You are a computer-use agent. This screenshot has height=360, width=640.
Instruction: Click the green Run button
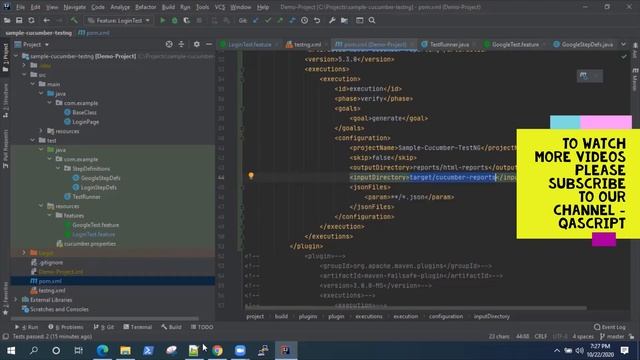click(162, 20)
